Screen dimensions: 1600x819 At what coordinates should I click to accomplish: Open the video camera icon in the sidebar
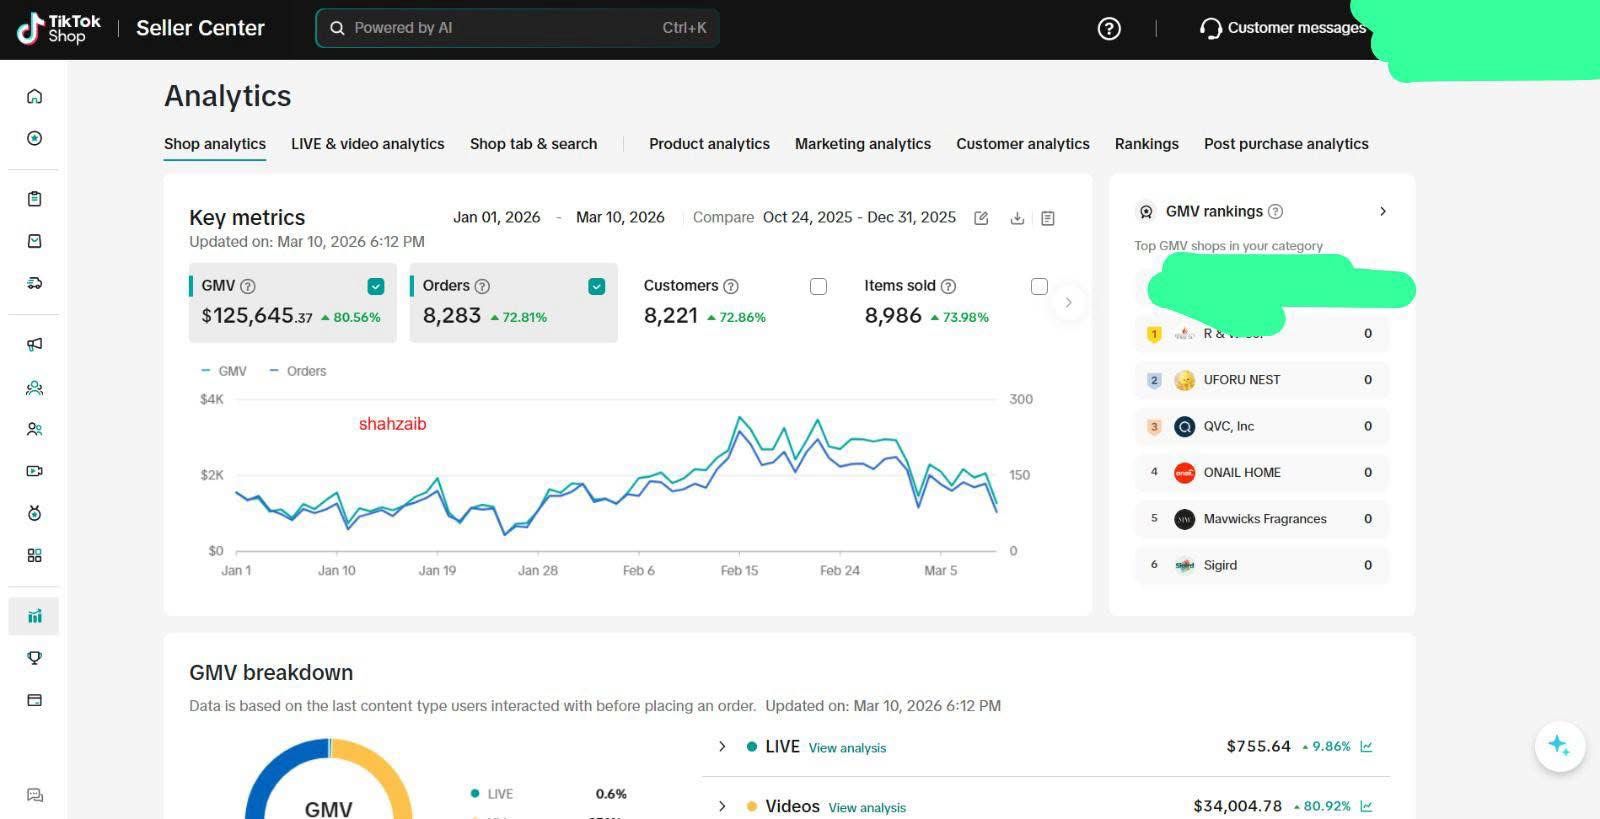point(34,471)
